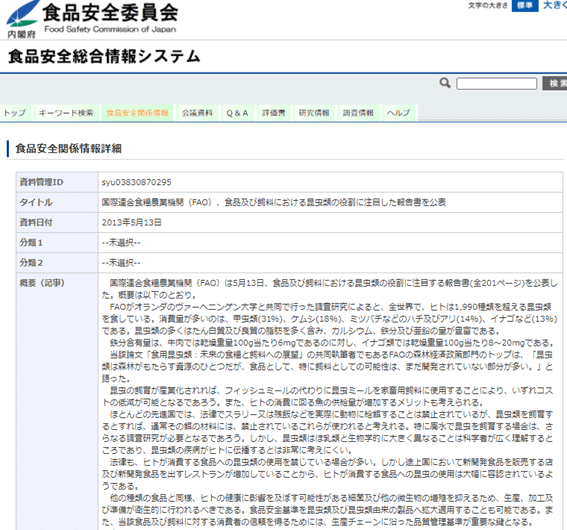Click the document ID syu03830870295
This screenshot has height=530, width=567.
(x=136, y=182)
